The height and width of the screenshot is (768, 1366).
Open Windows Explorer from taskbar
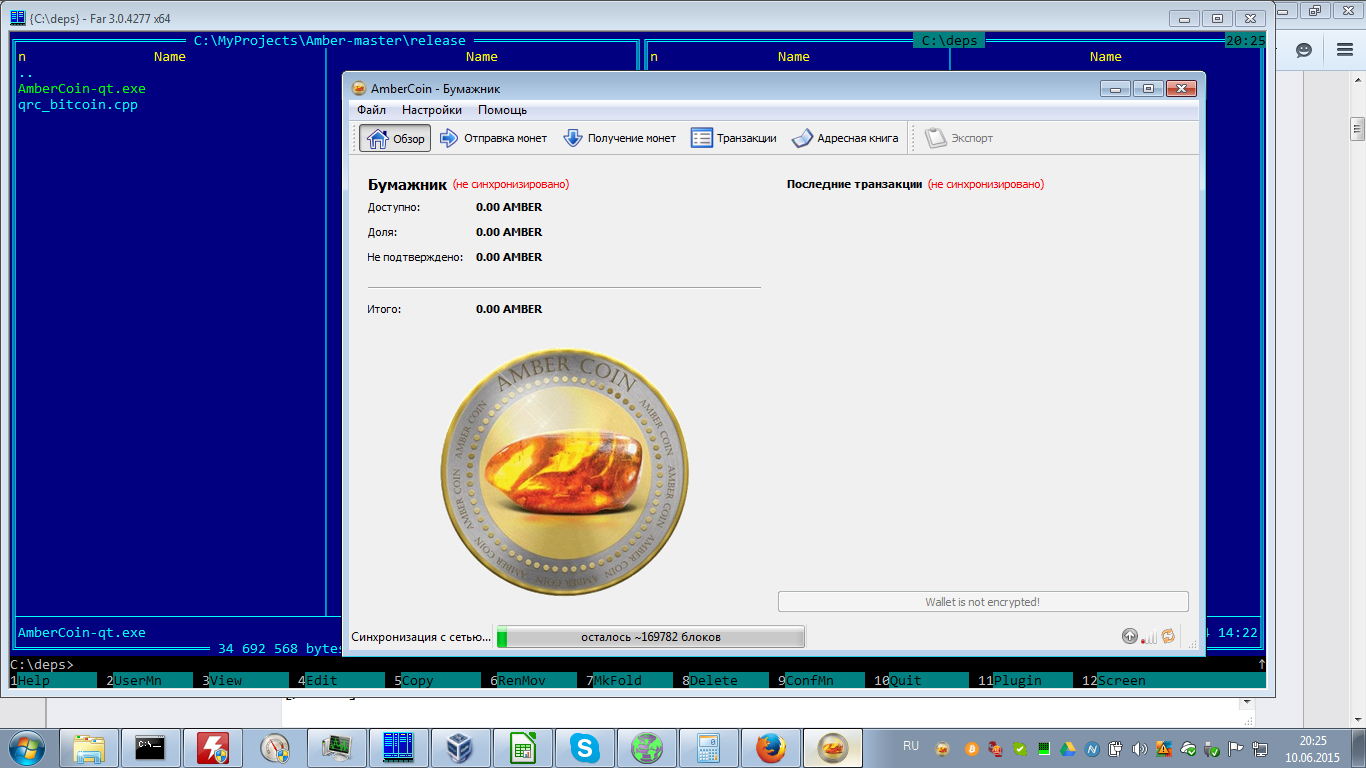[89, 747]
